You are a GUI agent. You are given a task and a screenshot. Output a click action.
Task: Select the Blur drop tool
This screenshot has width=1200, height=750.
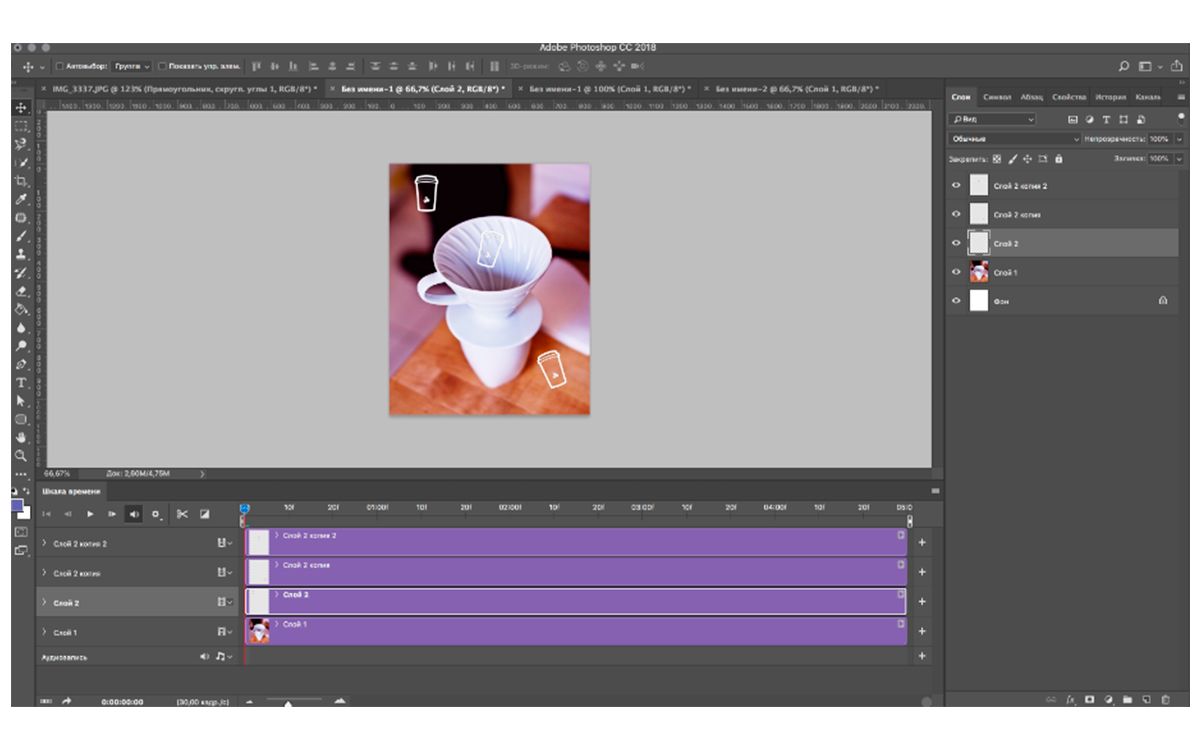point(21,327)
